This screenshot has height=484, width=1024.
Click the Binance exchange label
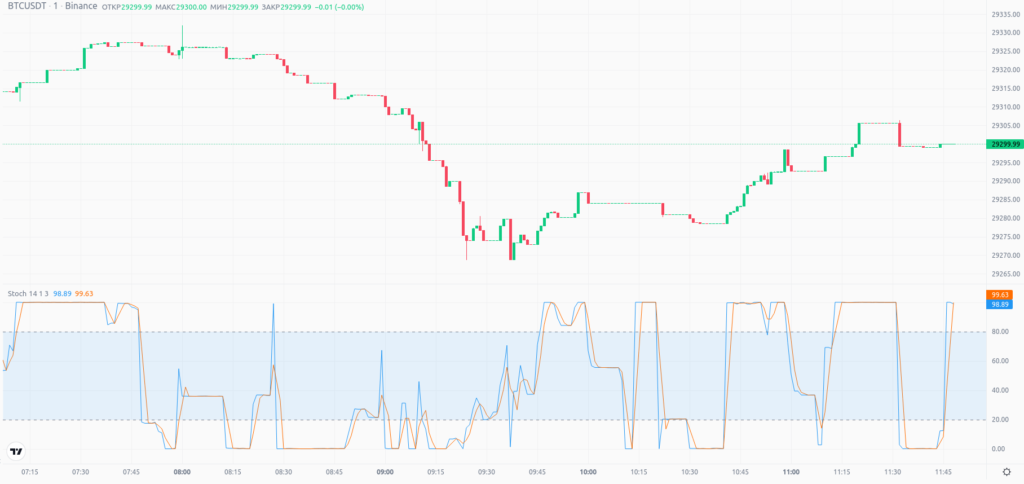81,8
